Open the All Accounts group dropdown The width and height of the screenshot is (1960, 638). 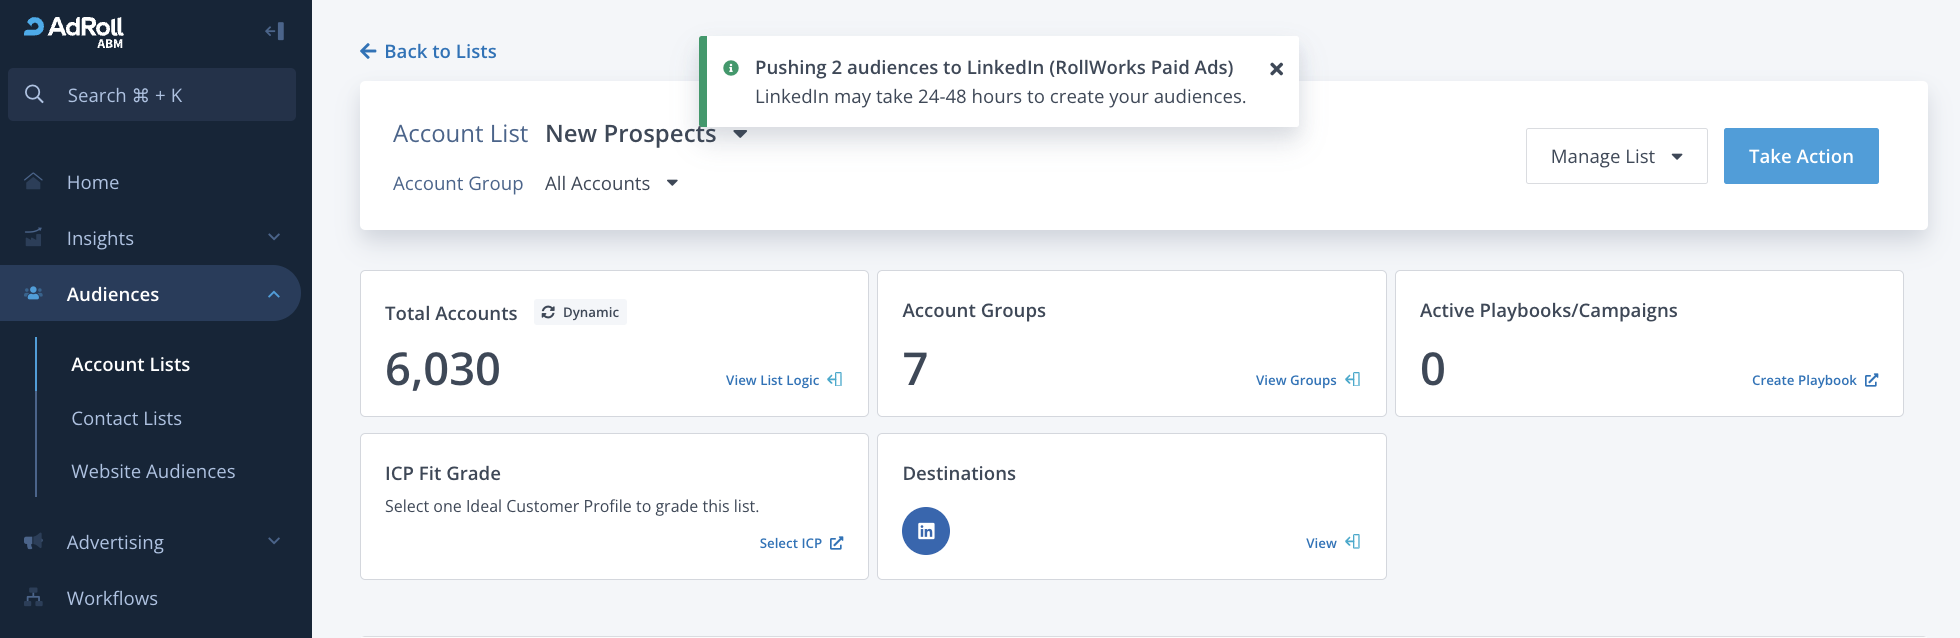(672, 183)
